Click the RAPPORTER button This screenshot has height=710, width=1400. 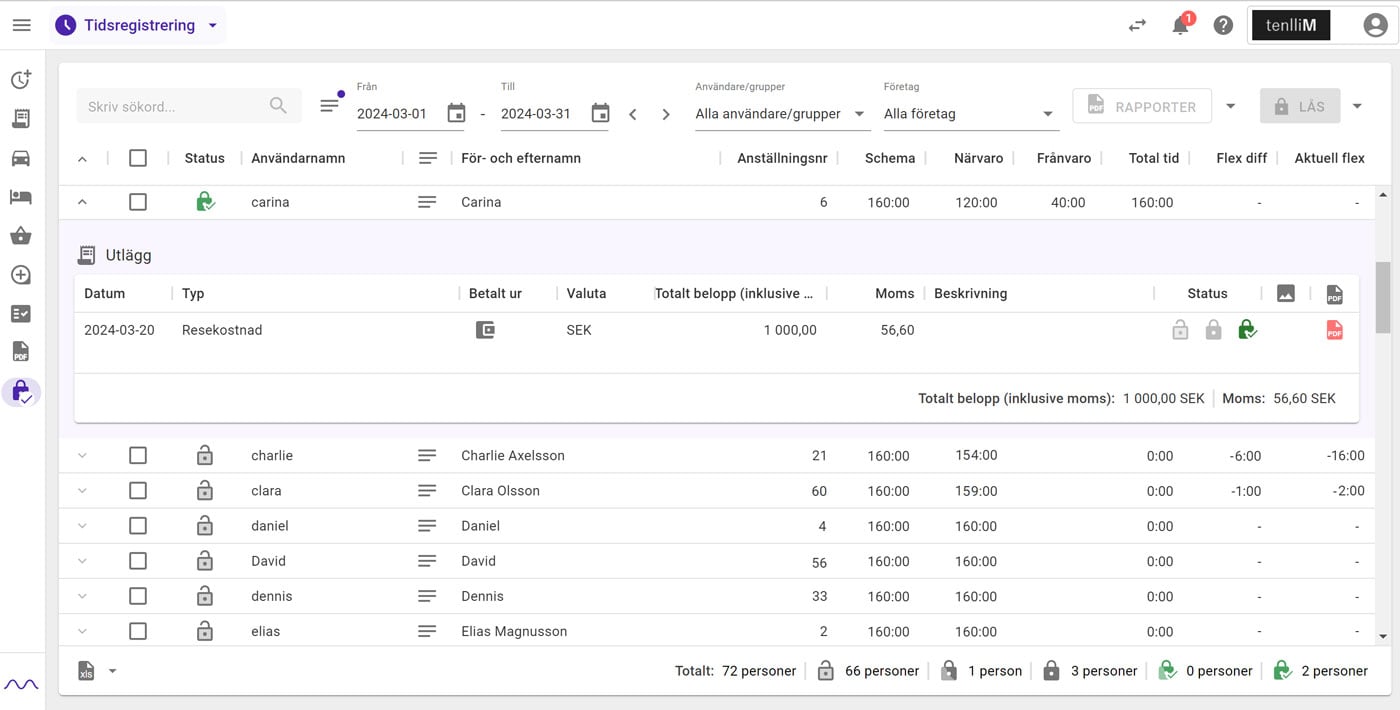(1142, 106)
